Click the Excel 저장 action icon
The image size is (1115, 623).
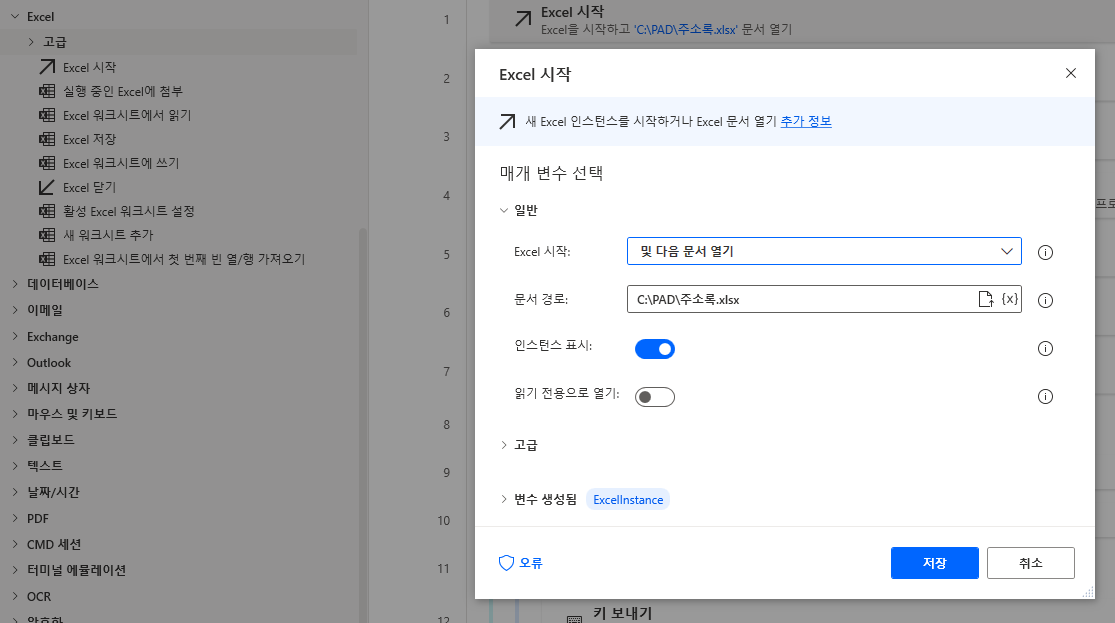(x=47, y=139)
